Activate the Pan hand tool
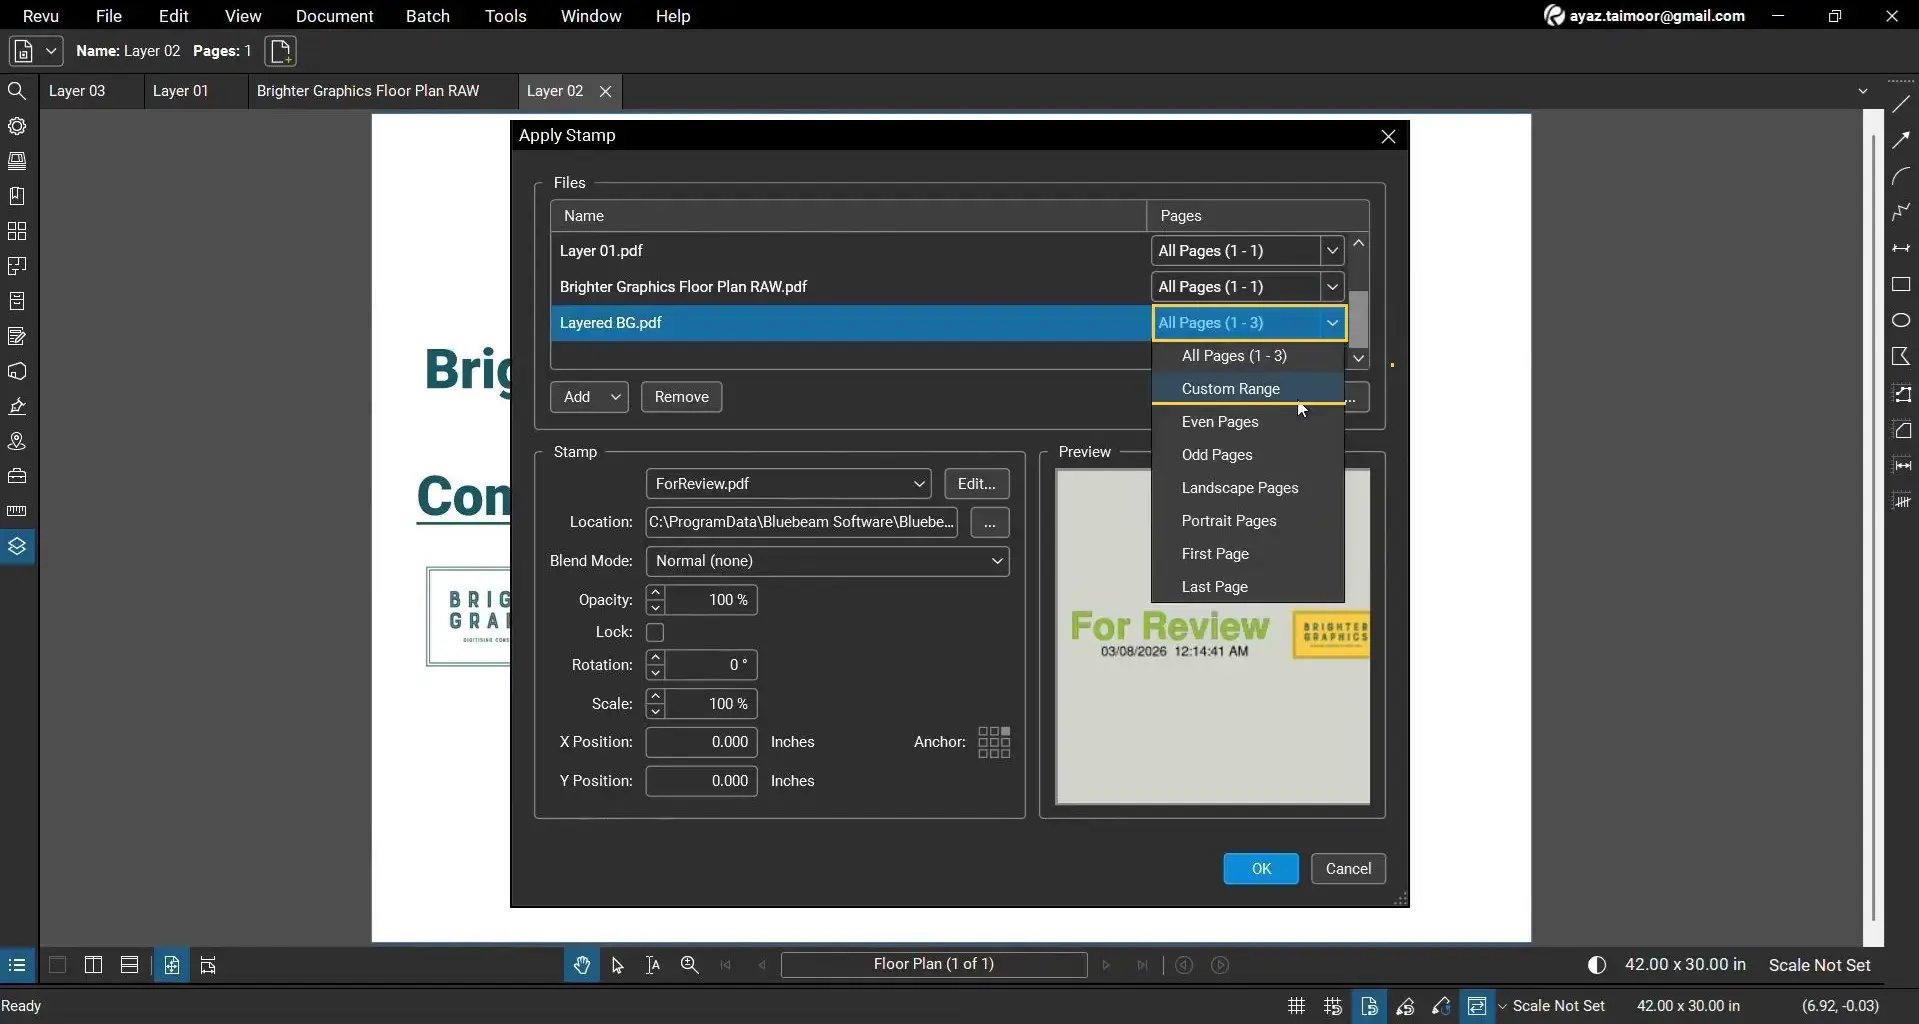The height and width of the screenshot is (1024, 1919). point(581,965)
